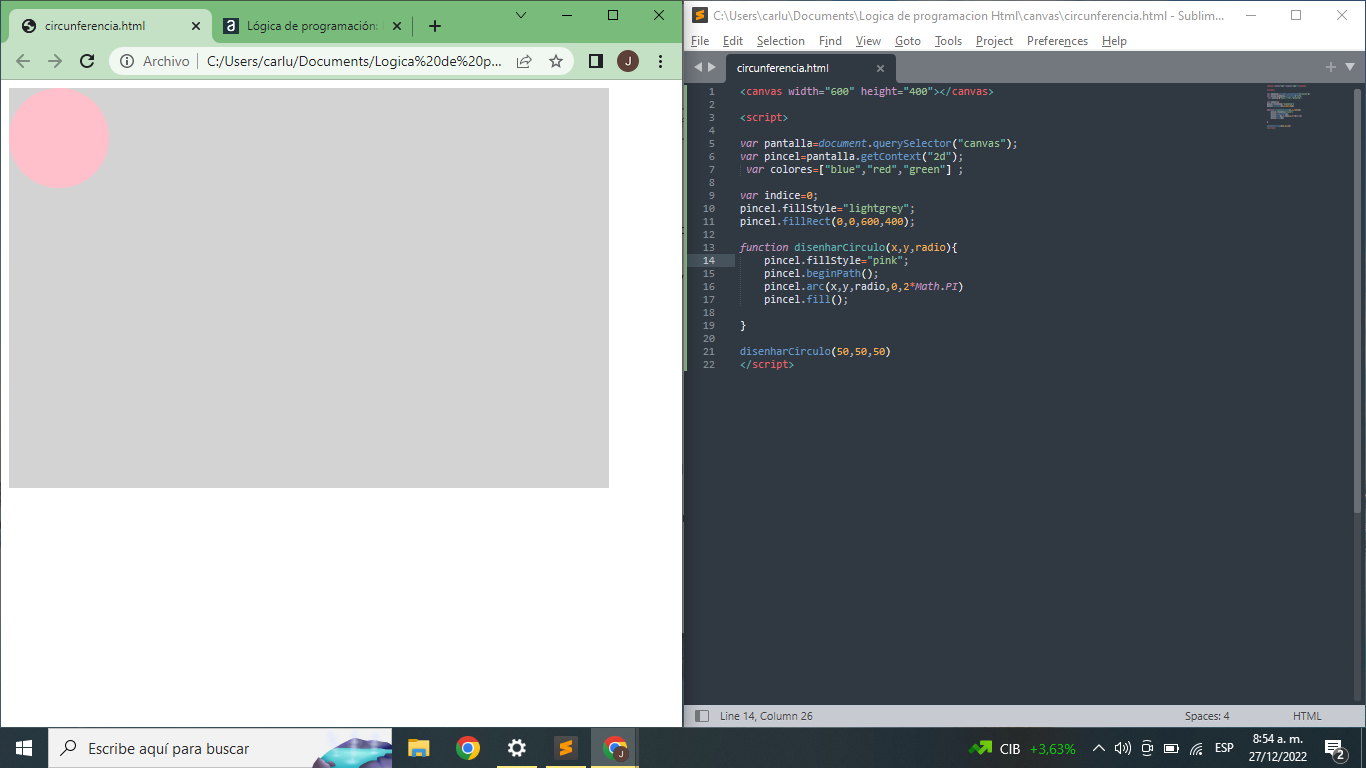Screen dimensions: 1366x768
Task: Add new tab with Sublime plus icon
Action: pos(1331,67)
